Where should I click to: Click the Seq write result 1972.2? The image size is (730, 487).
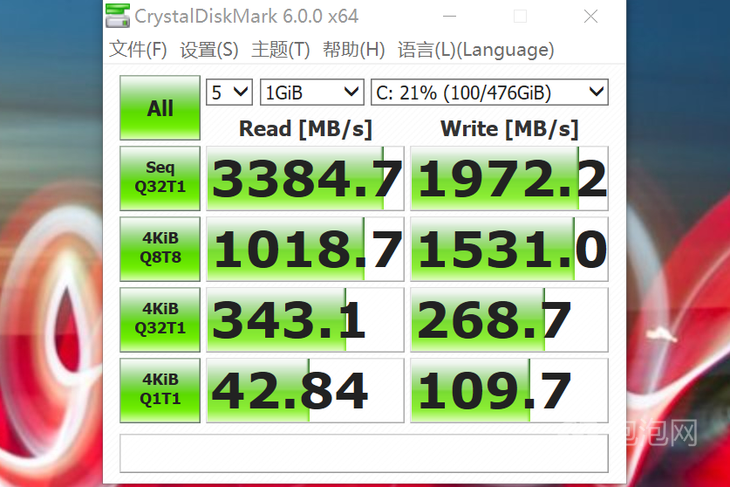pyautogui.click(x=509, y=178)
